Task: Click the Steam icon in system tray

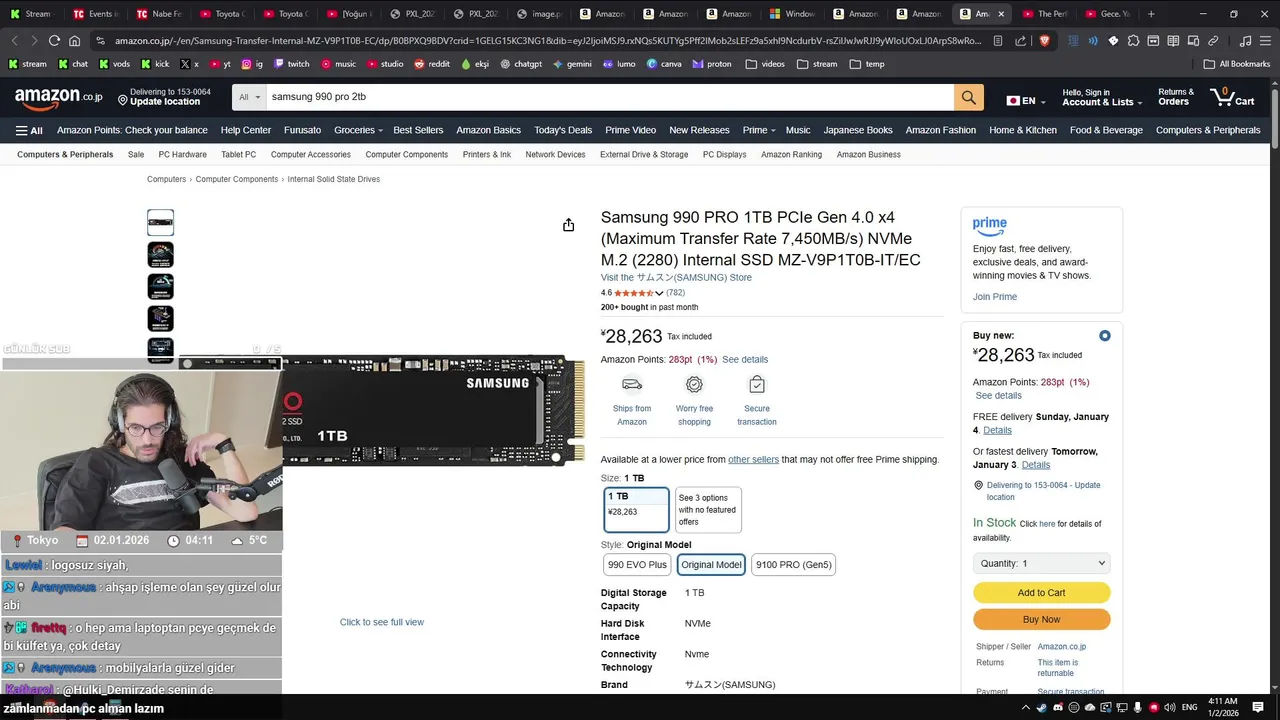Action: click(1041, 708)
